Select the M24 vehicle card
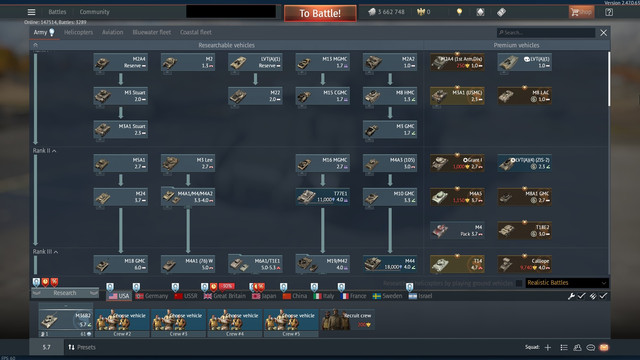640x360 pixels. coord(120,197)
